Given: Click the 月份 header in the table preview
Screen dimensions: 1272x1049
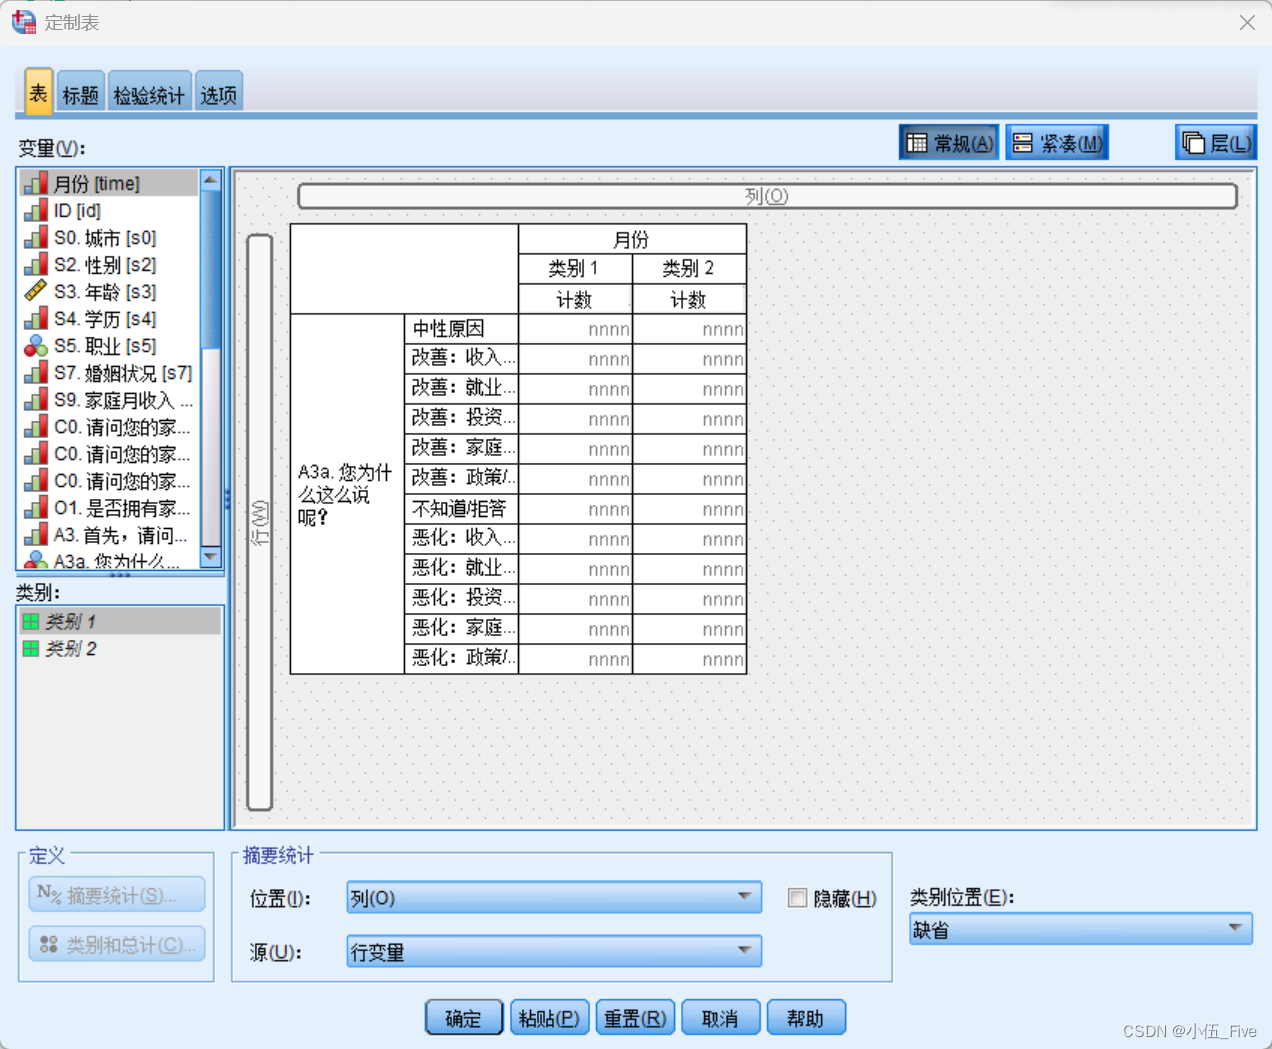Looking at the screenshot, I should tap(632, 239).
